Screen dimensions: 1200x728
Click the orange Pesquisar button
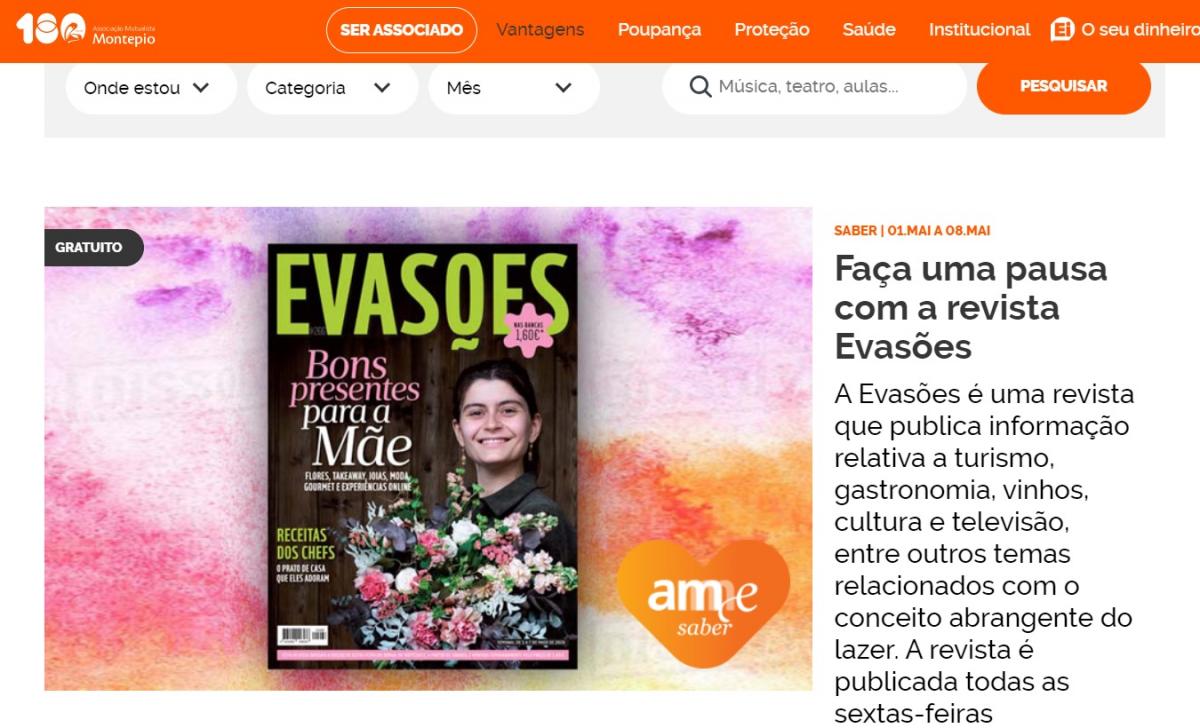1063,87
